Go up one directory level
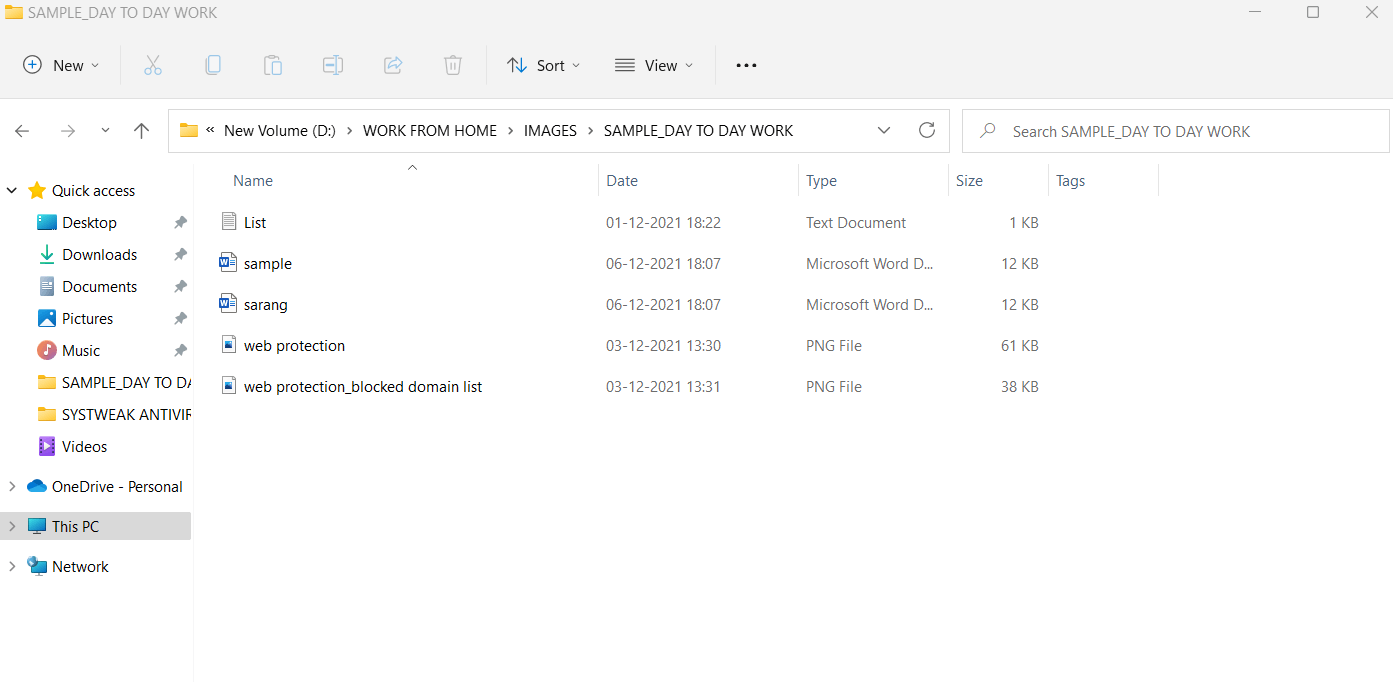The width and height of the screenshot is (1393, 682). pos(141,130)
